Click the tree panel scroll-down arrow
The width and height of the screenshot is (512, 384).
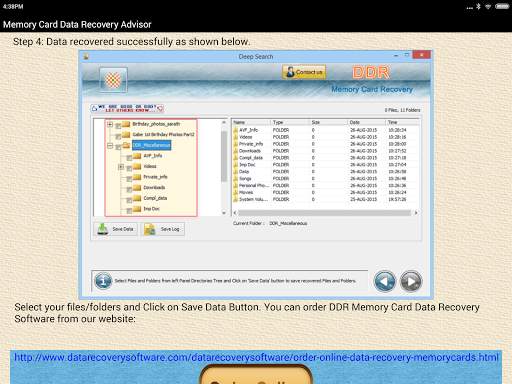point(224,213)
